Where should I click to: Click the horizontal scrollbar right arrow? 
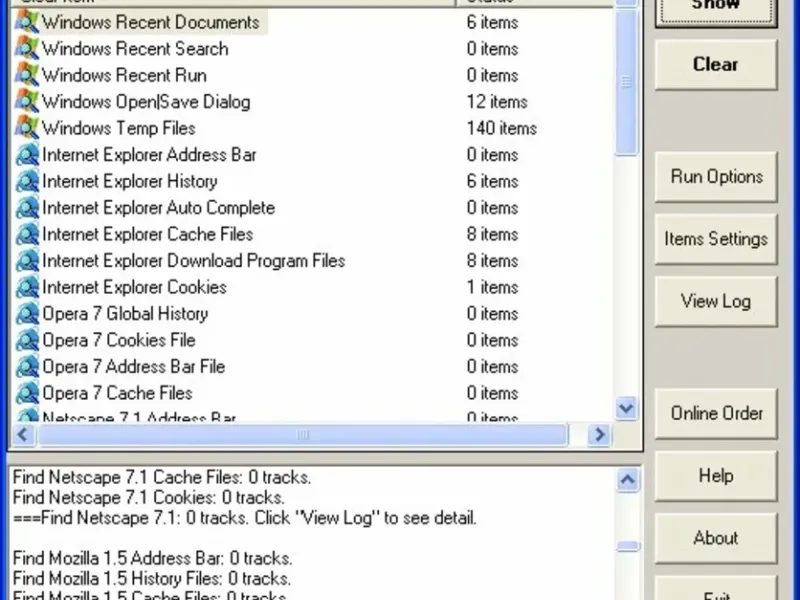(x=599, y=435)
